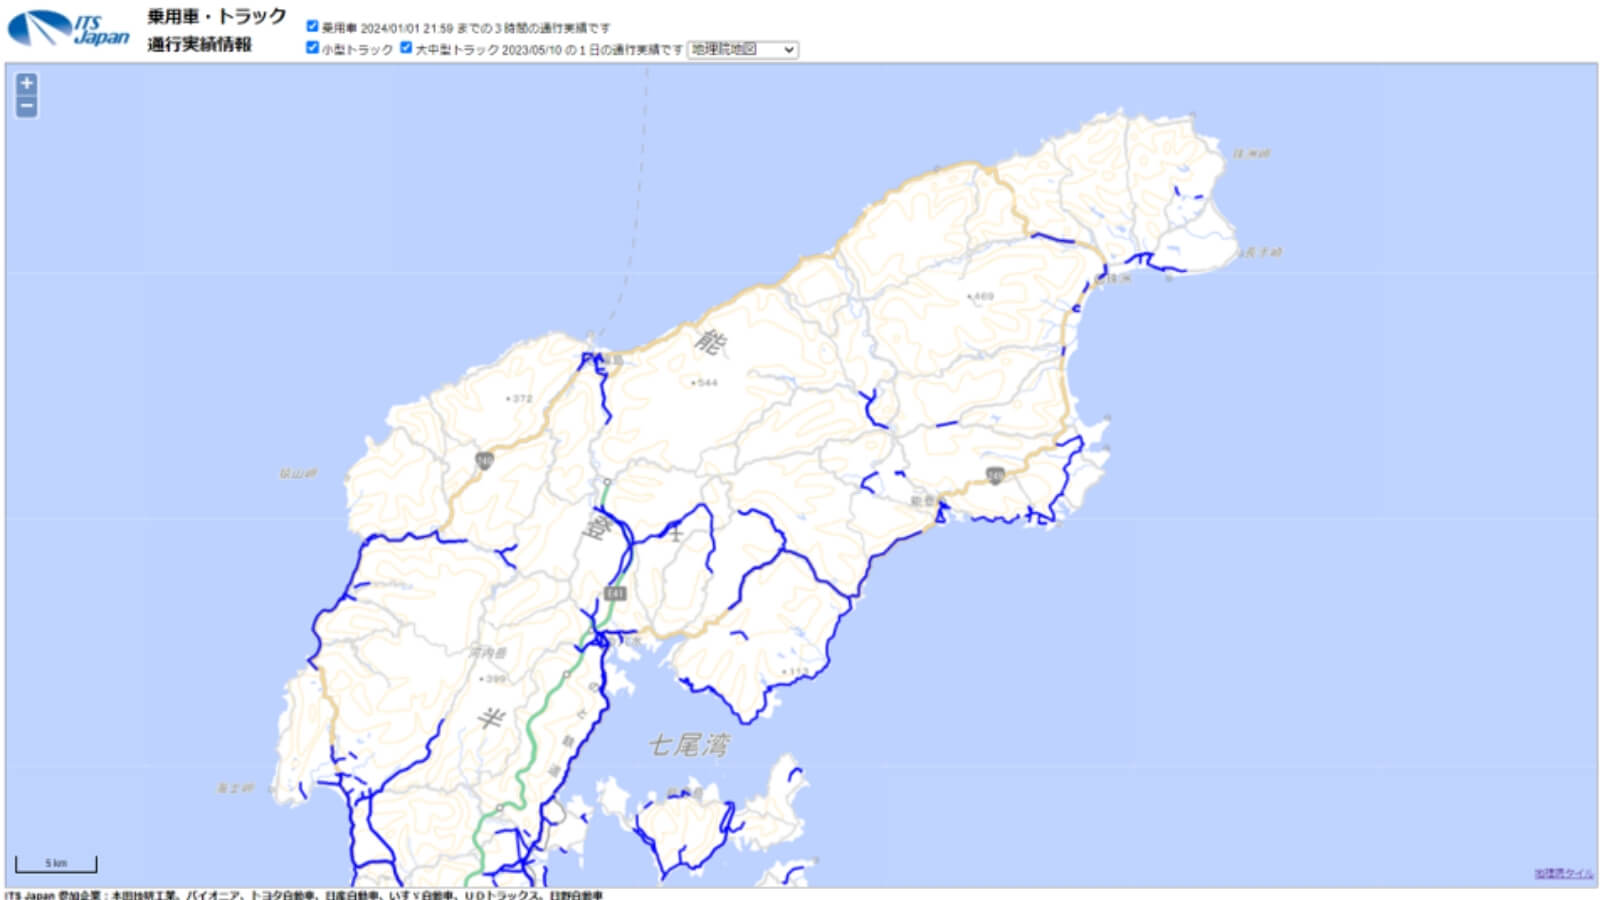Click the 372 elevation point label
Image resolution: width=1600 pixels, height=900 pixels.
tap(519, 399)
